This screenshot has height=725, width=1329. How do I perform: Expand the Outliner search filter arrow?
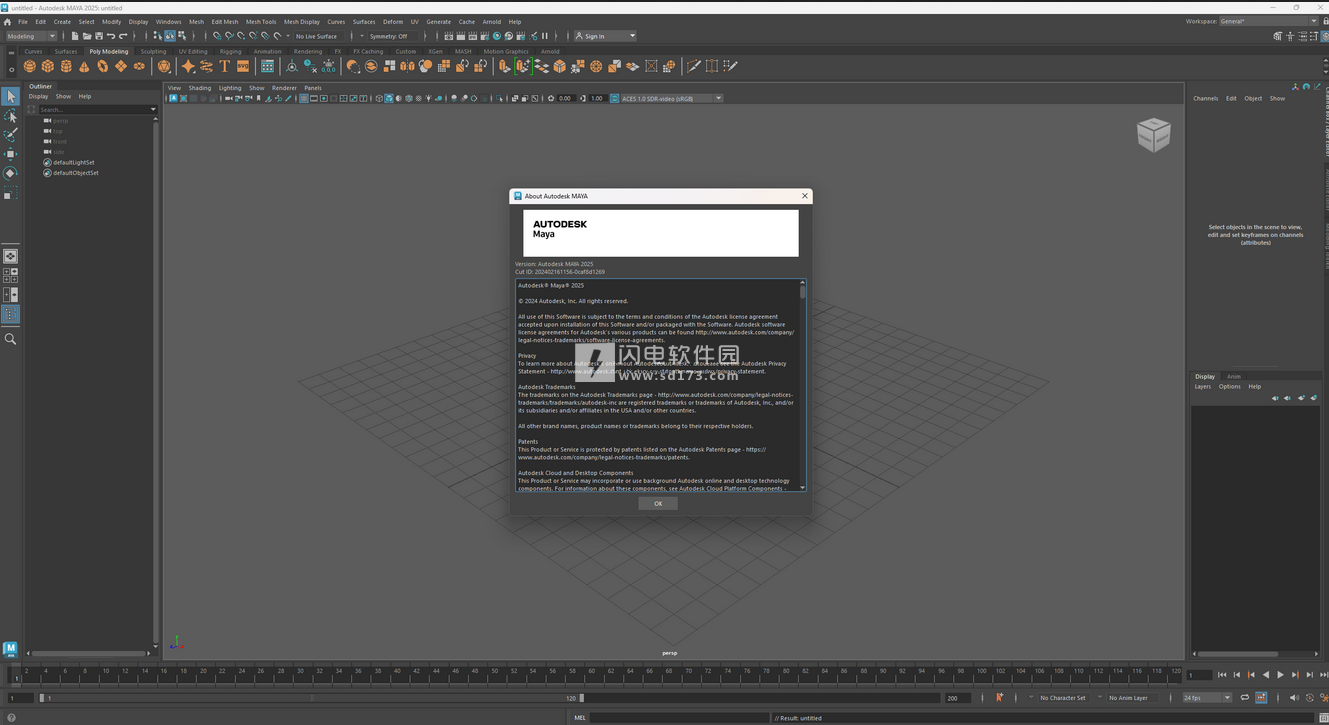tap(153, 109)
